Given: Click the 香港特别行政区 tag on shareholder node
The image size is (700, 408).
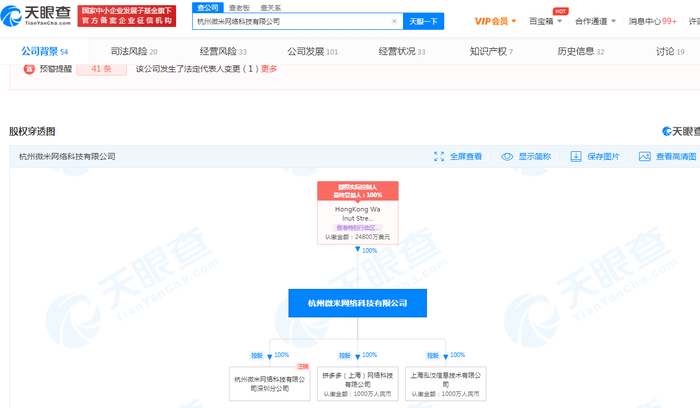Looking at the screenshot, I should 358,228.
